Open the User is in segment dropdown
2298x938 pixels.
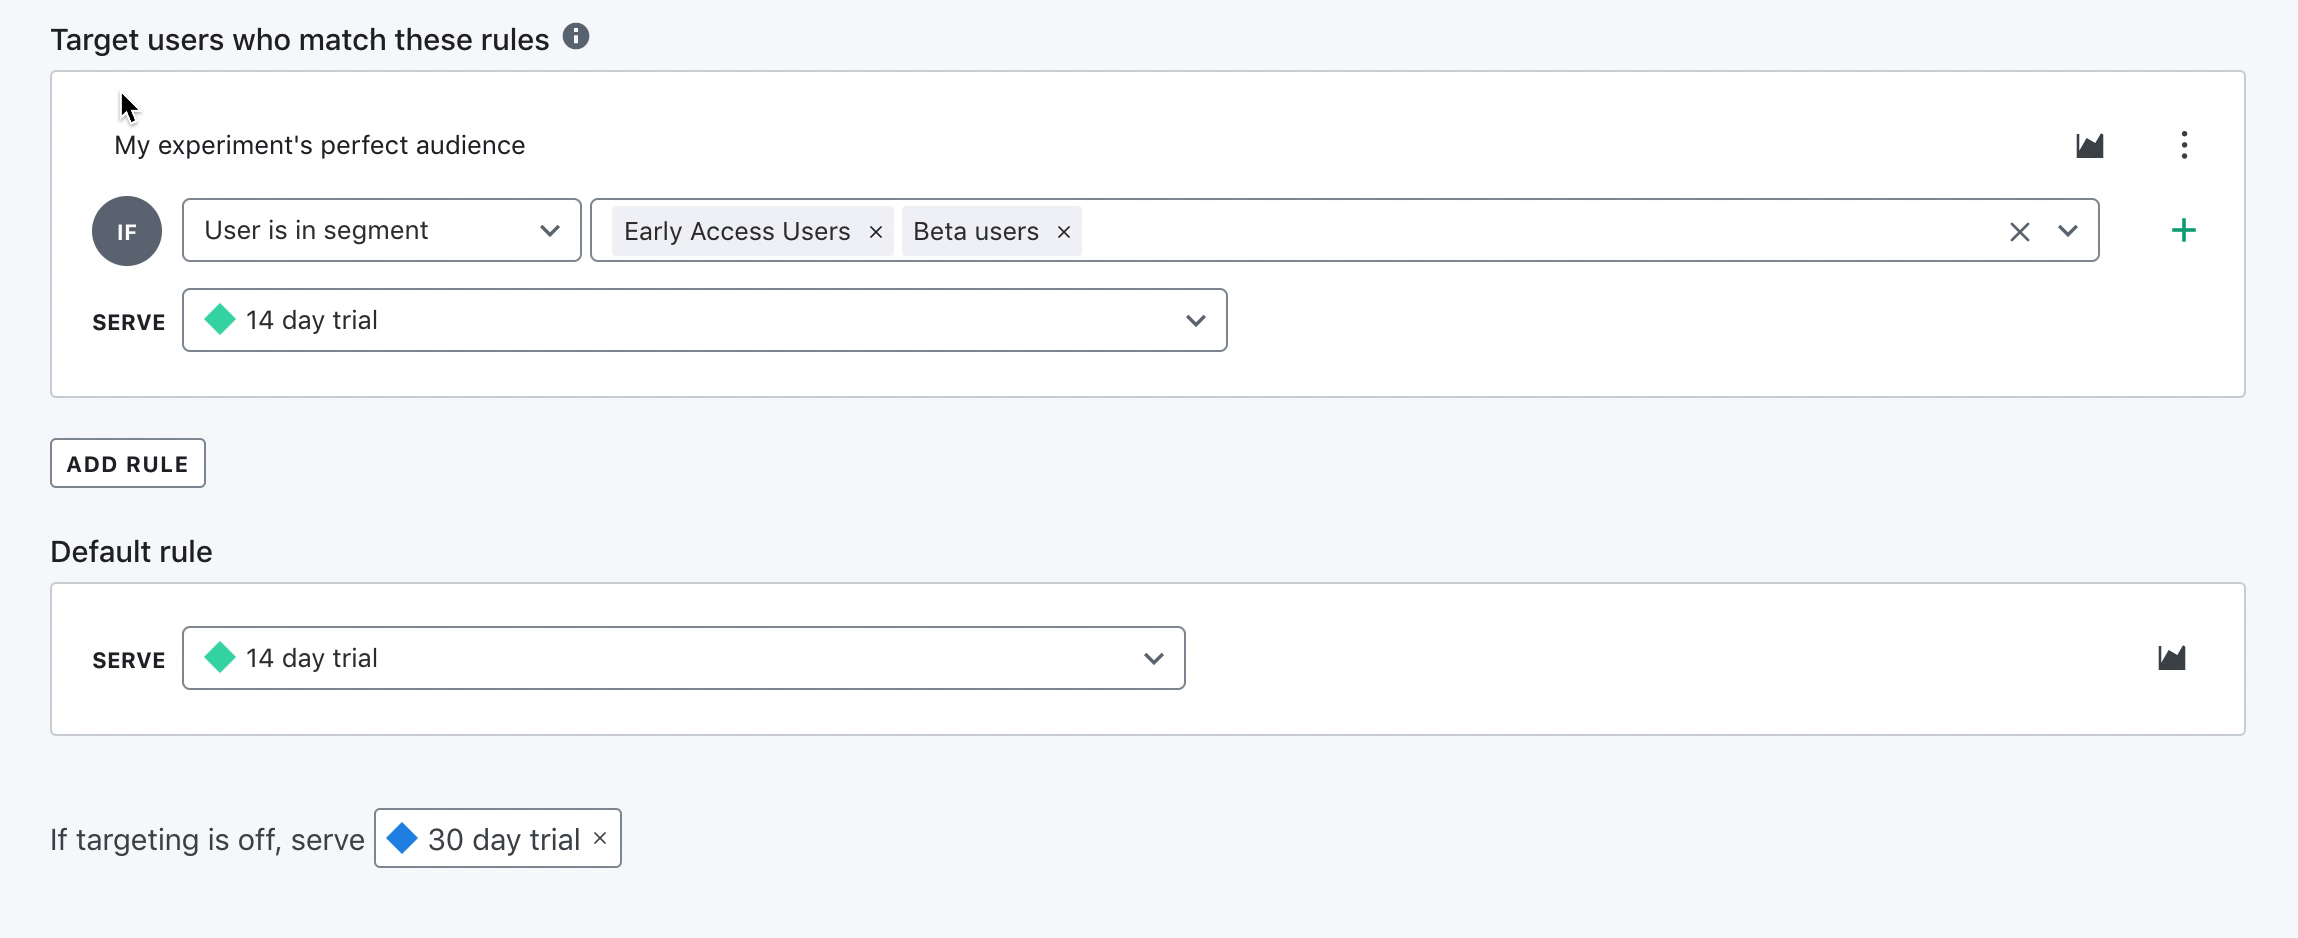click(x=380, y=230)
